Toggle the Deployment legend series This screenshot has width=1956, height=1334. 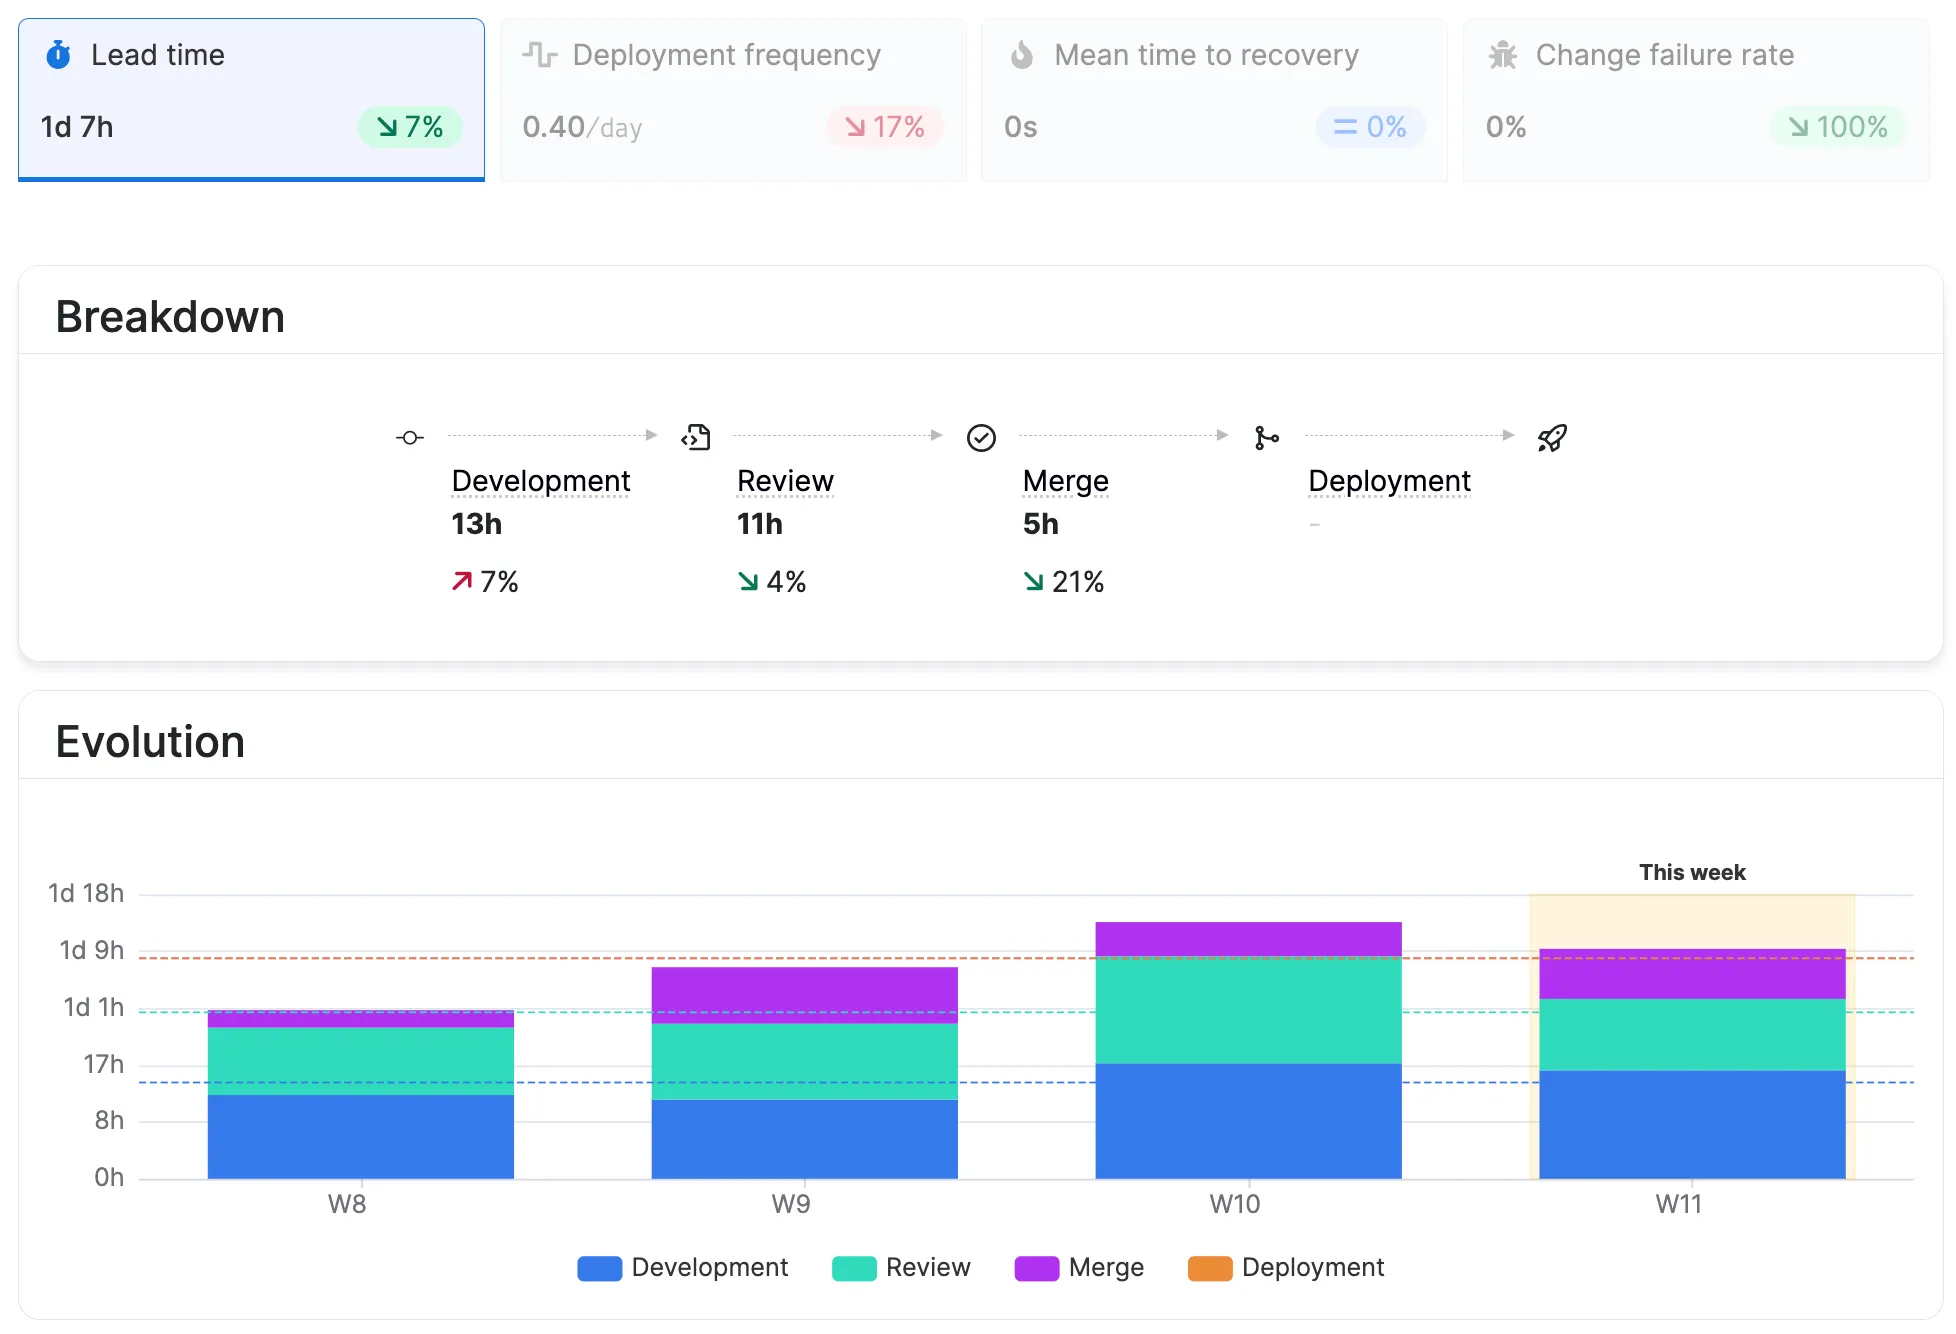[1286, 1268]
